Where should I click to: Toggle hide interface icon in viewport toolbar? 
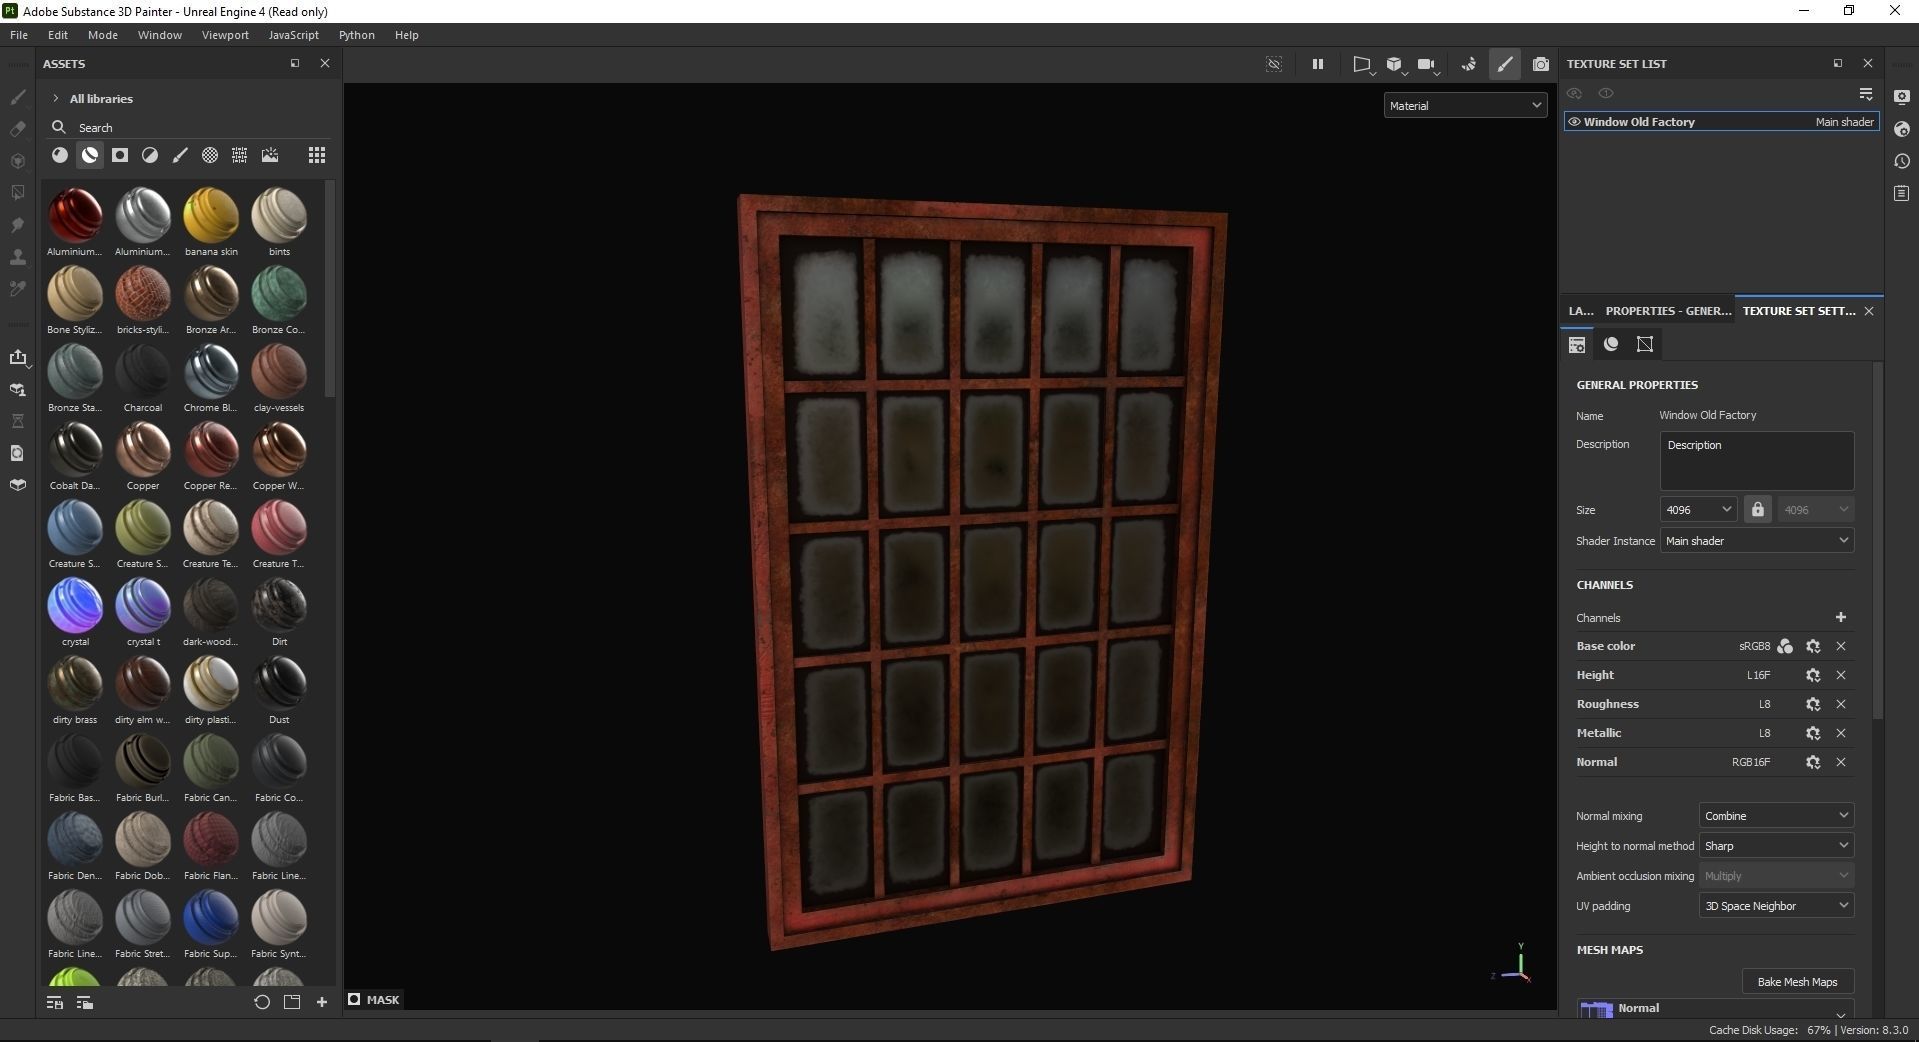pos(1274,64)
